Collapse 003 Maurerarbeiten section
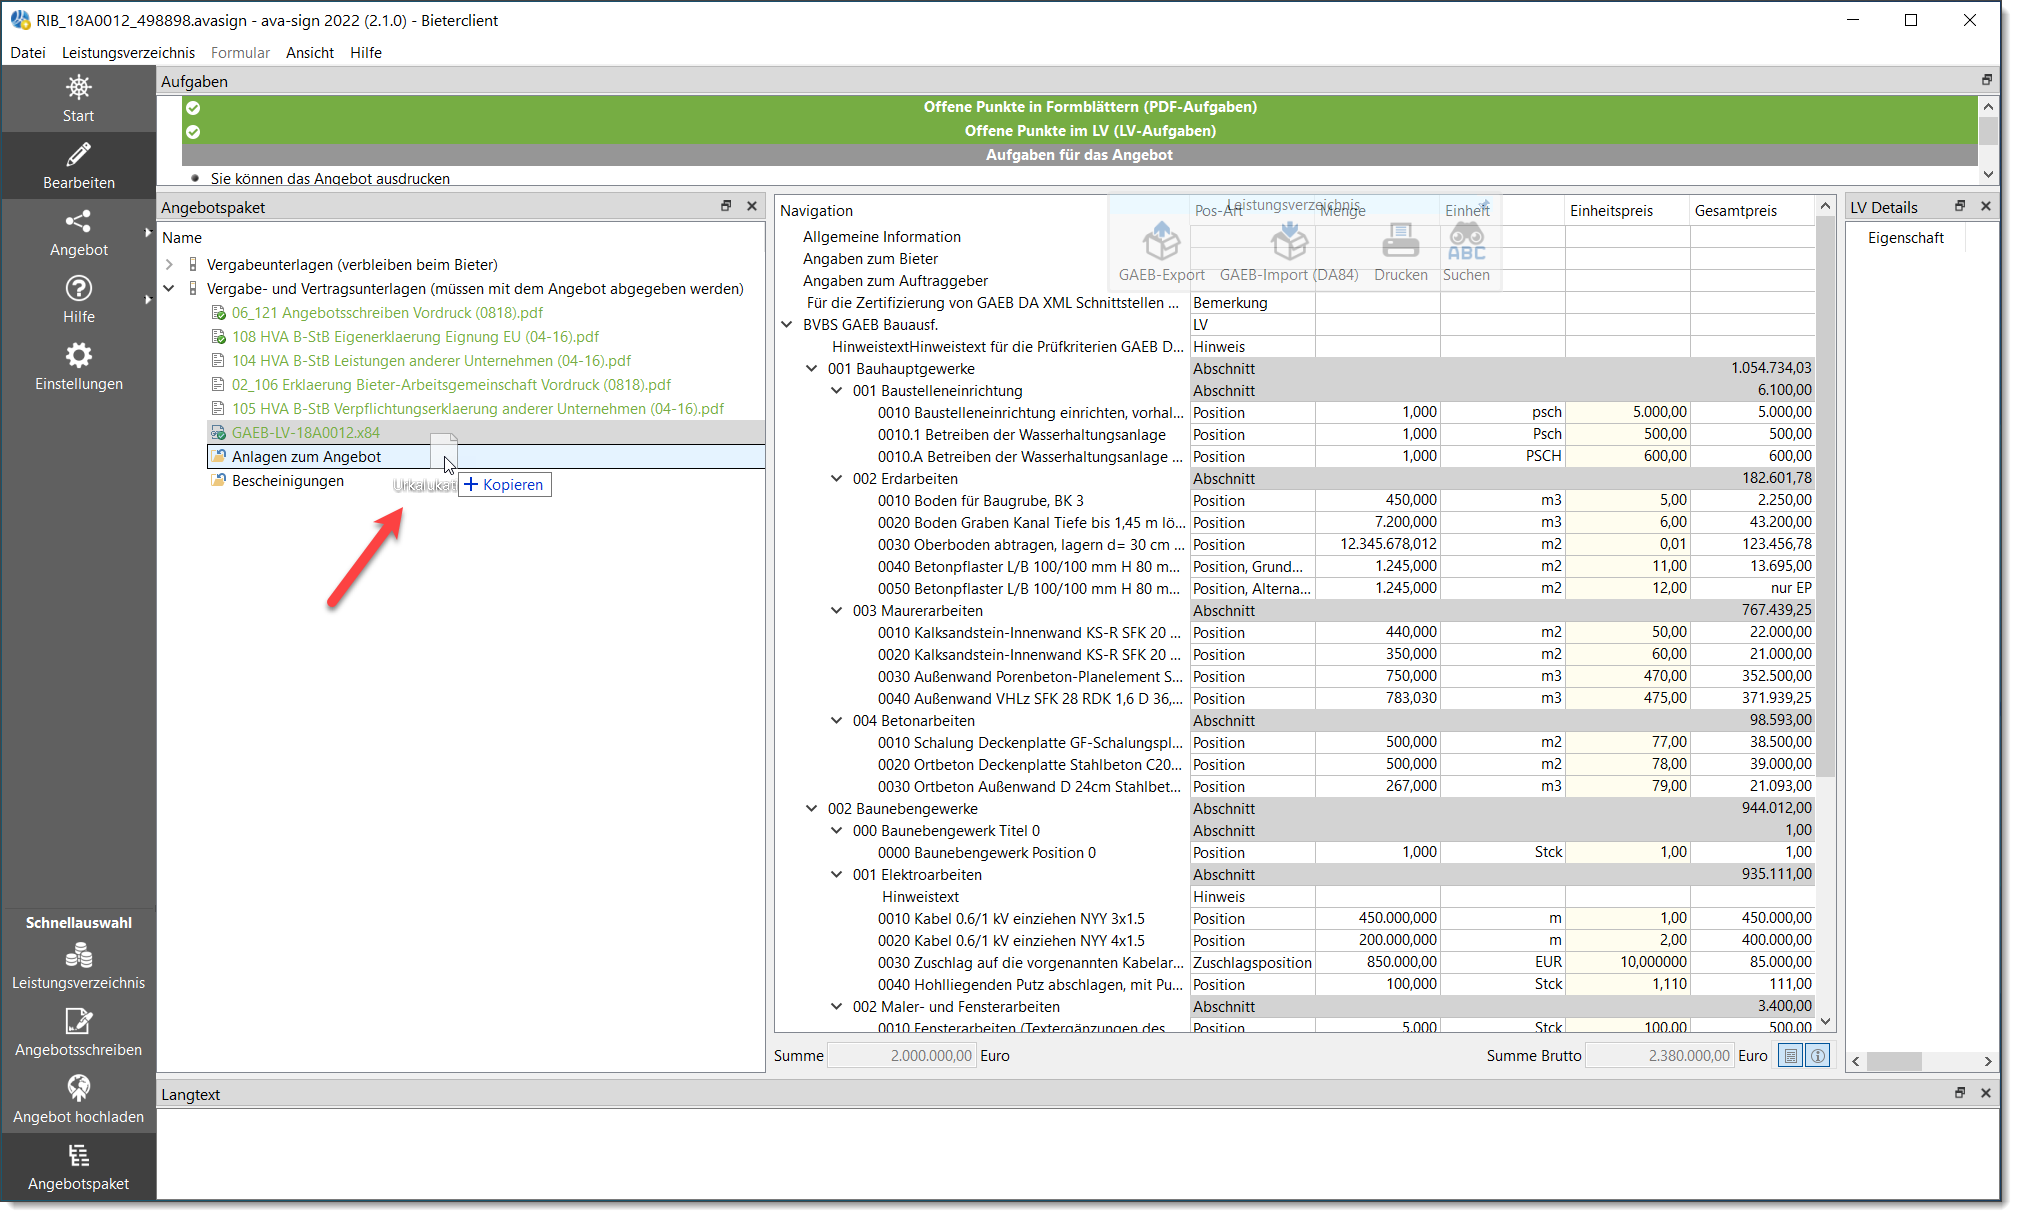 tap(836, 611)
